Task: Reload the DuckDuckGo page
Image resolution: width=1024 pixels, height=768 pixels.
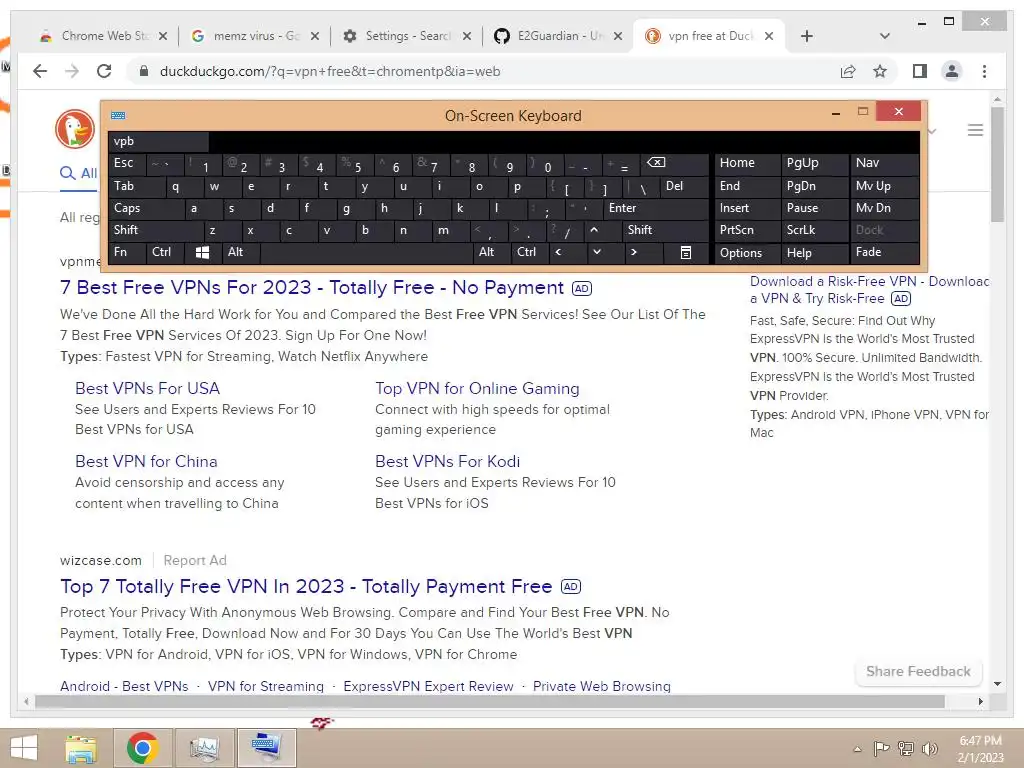Action: (x=104, y=71)
